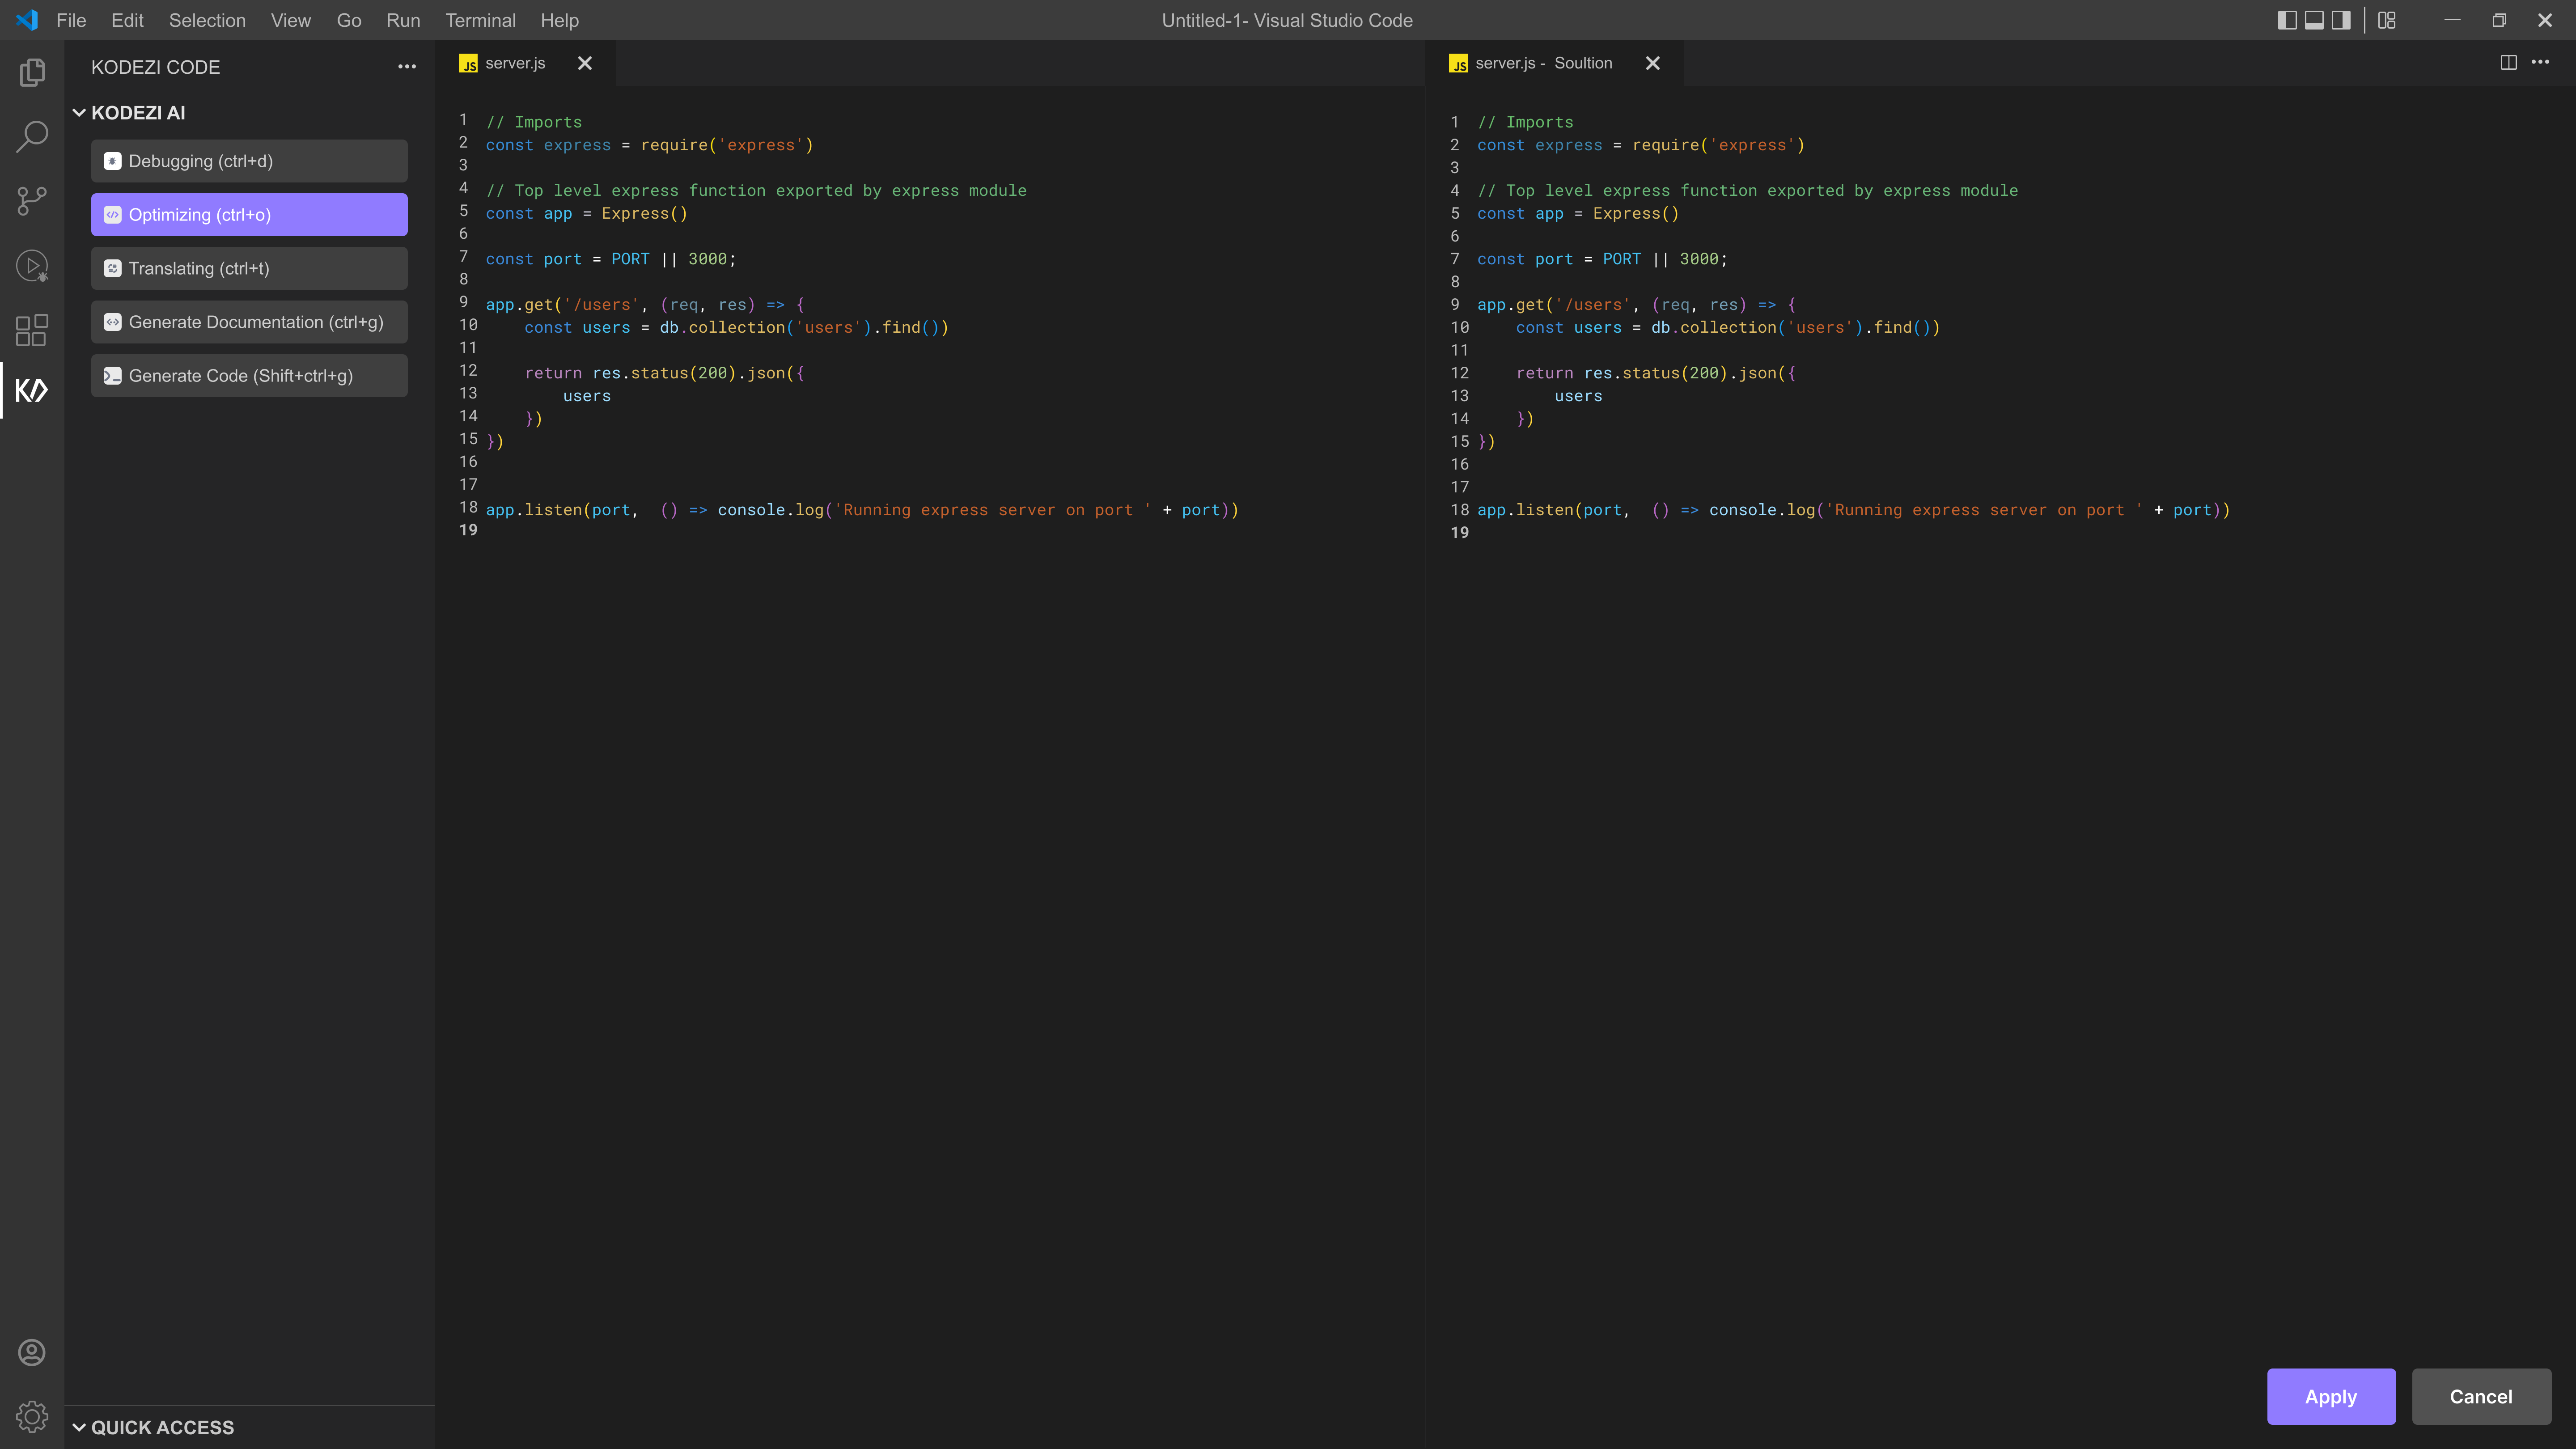Open the Terminal menu
The height and width of the screenshot is (1449, 2576).
coord(481,20)
